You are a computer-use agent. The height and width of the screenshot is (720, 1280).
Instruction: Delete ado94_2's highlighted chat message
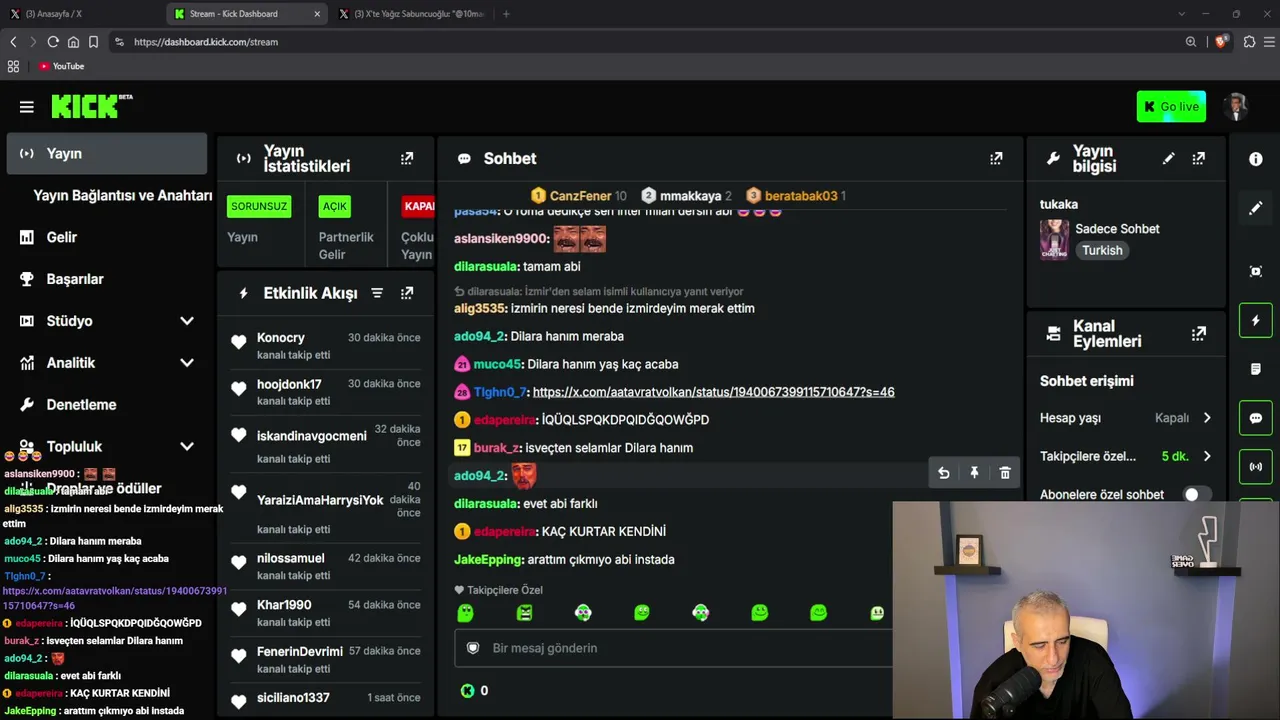click(x=1005, y=473)
